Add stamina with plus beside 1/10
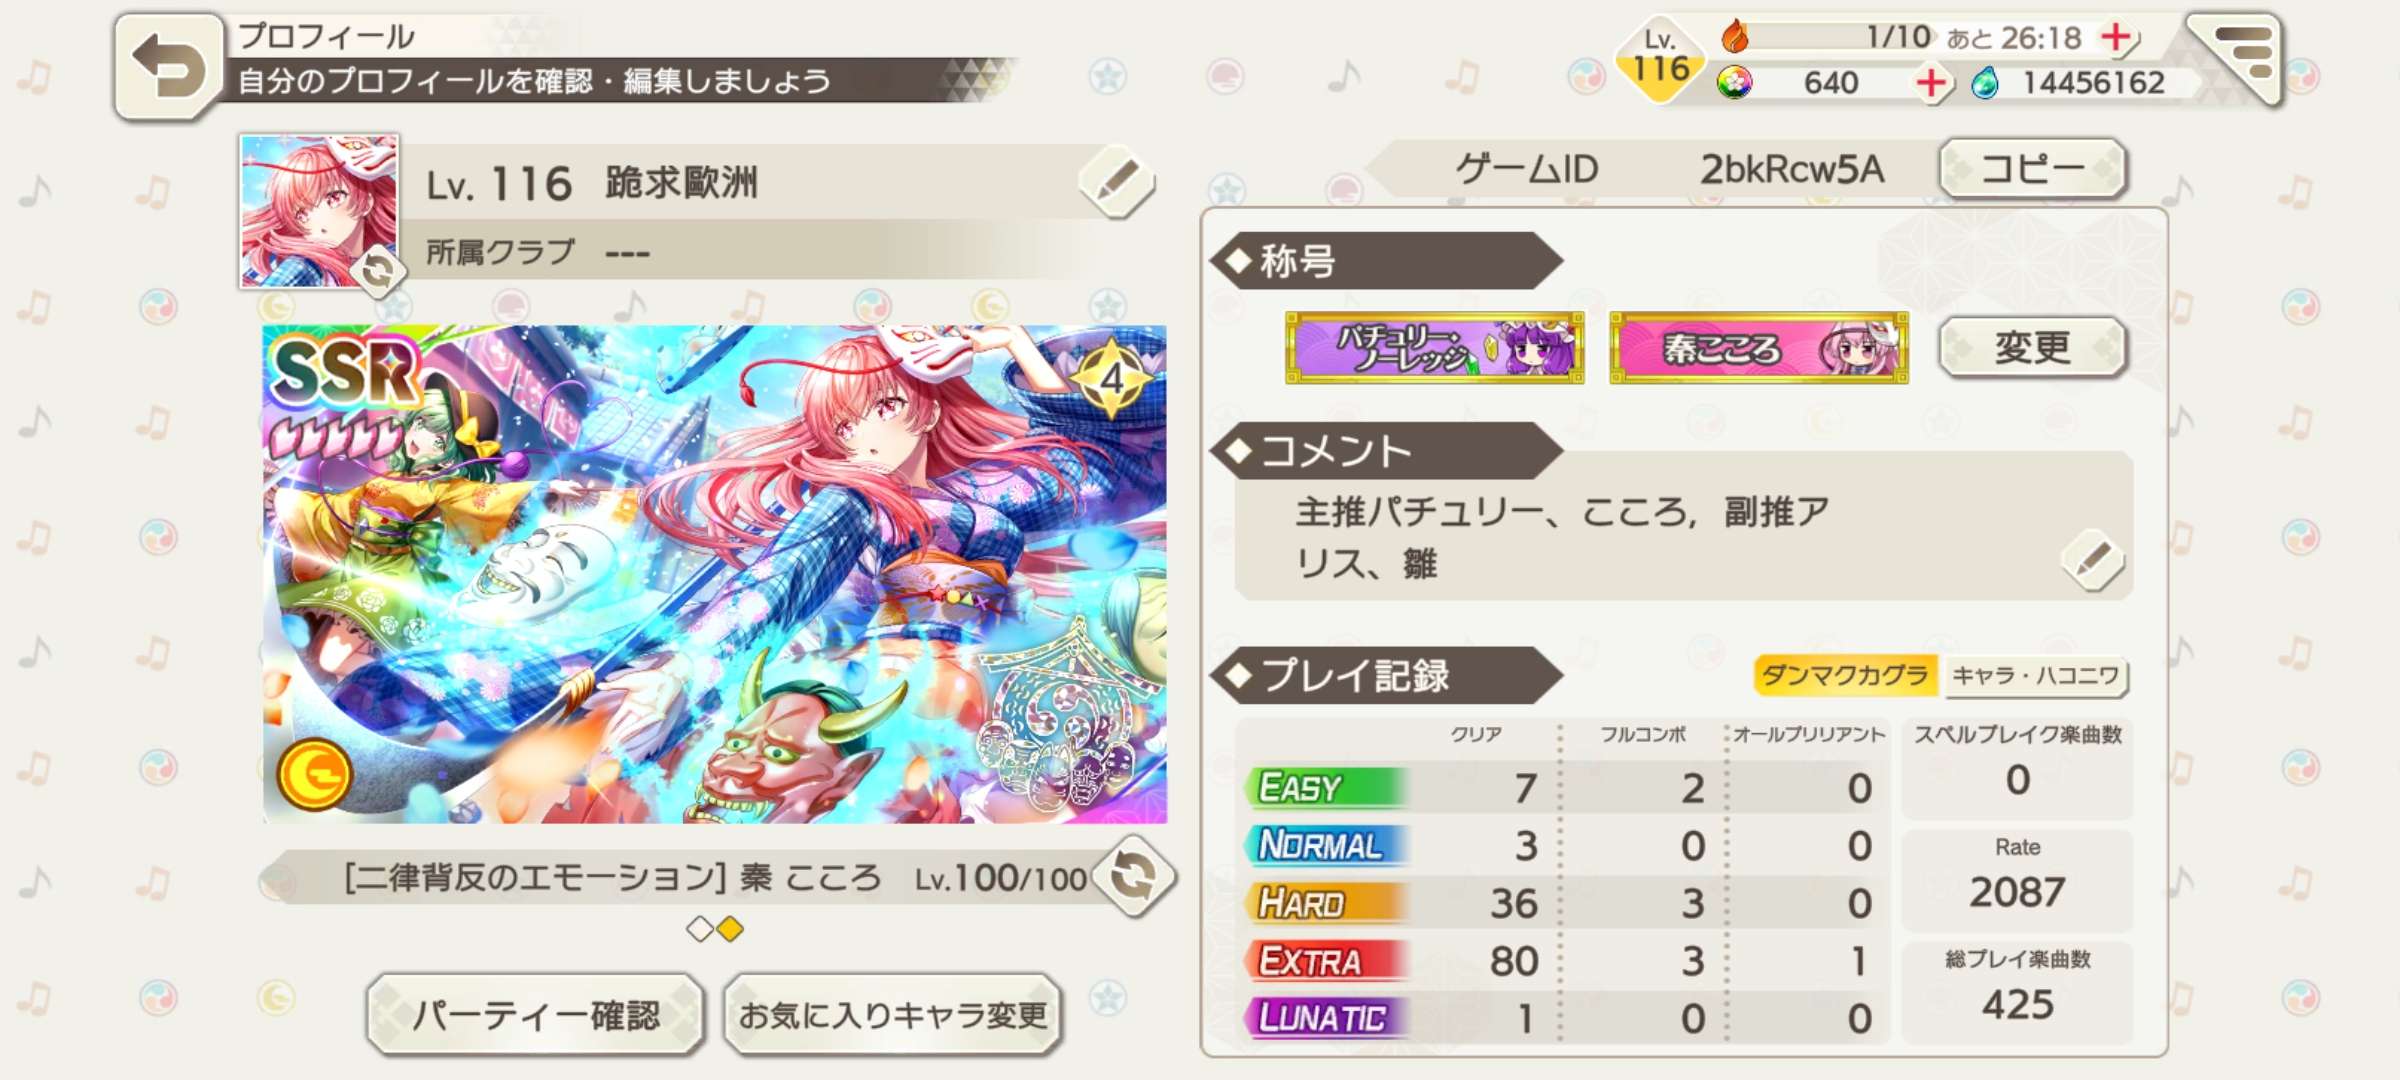Image resolution: width=2400 pixels, height=1080 pixels. pos(2115,37)
